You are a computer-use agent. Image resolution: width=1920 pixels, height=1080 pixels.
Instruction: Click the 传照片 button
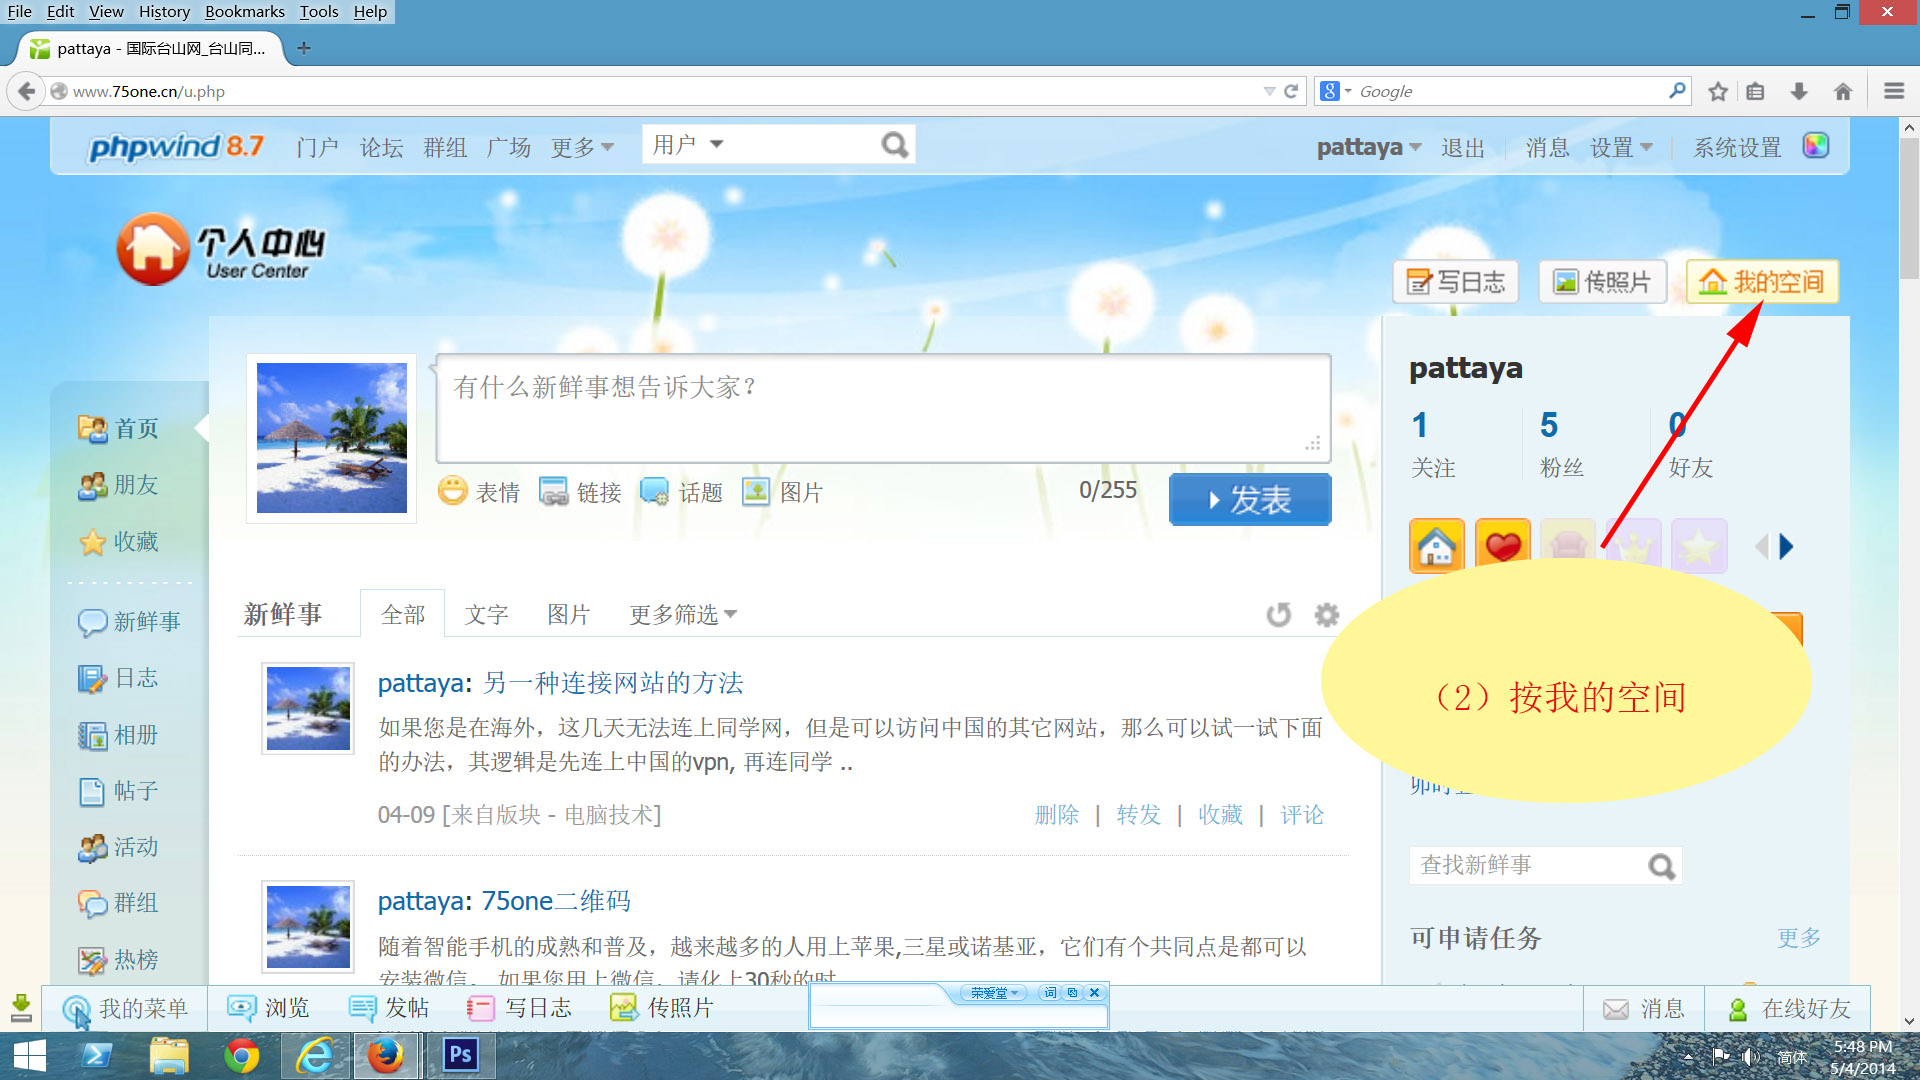(1602, 282)
